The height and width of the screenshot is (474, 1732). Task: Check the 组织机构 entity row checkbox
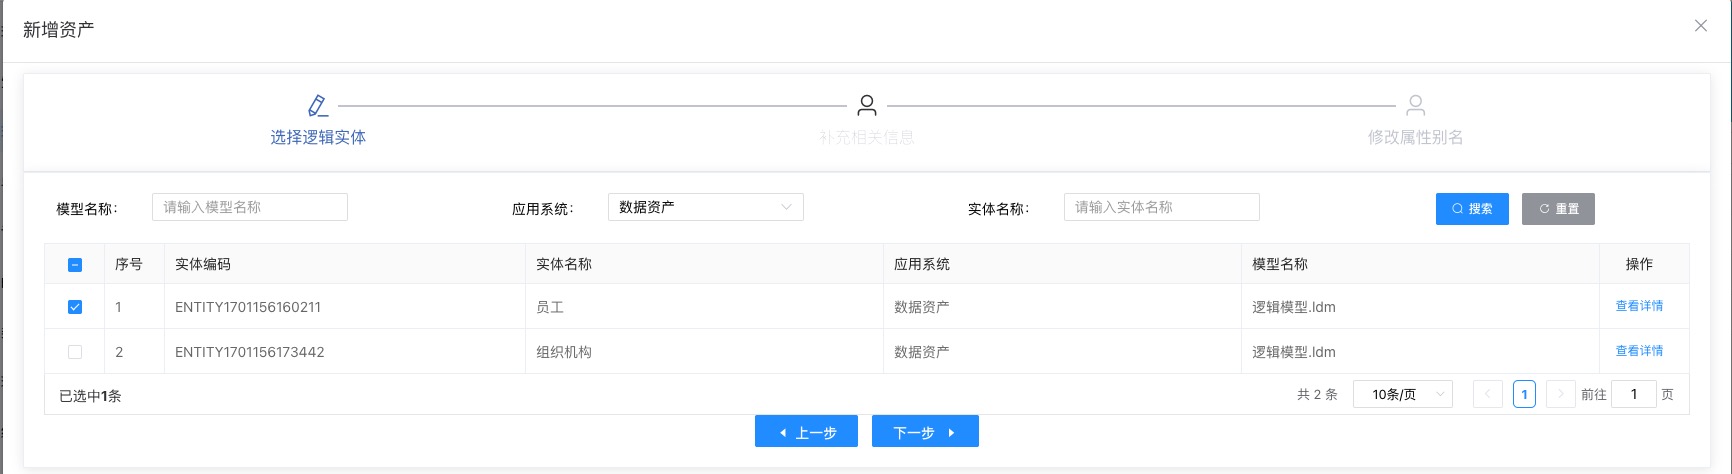point(75,352)
